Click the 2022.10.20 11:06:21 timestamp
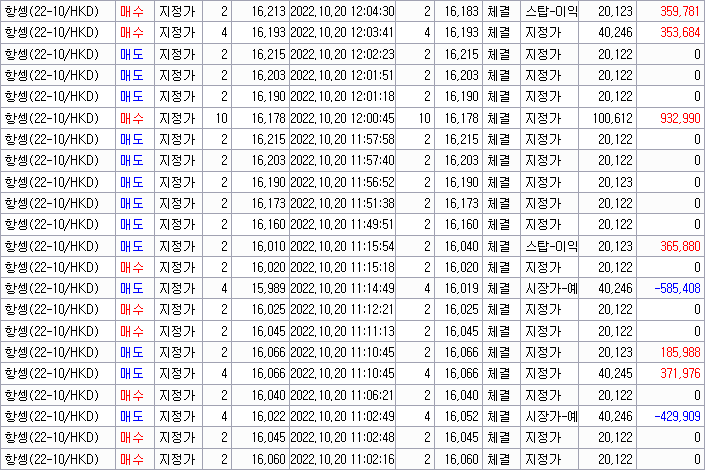Image resolution: width=705 pixels, height=470 pixels. 342,395
